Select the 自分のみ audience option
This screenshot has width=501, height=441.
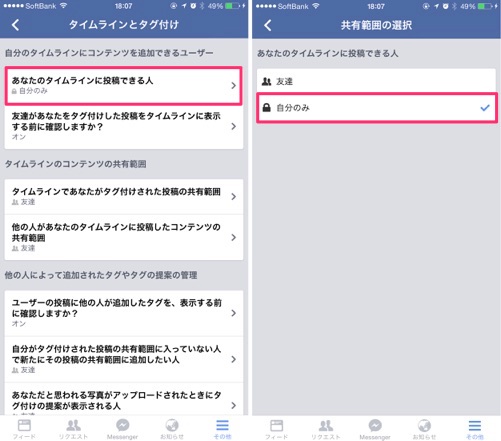(x=377, y=108)
